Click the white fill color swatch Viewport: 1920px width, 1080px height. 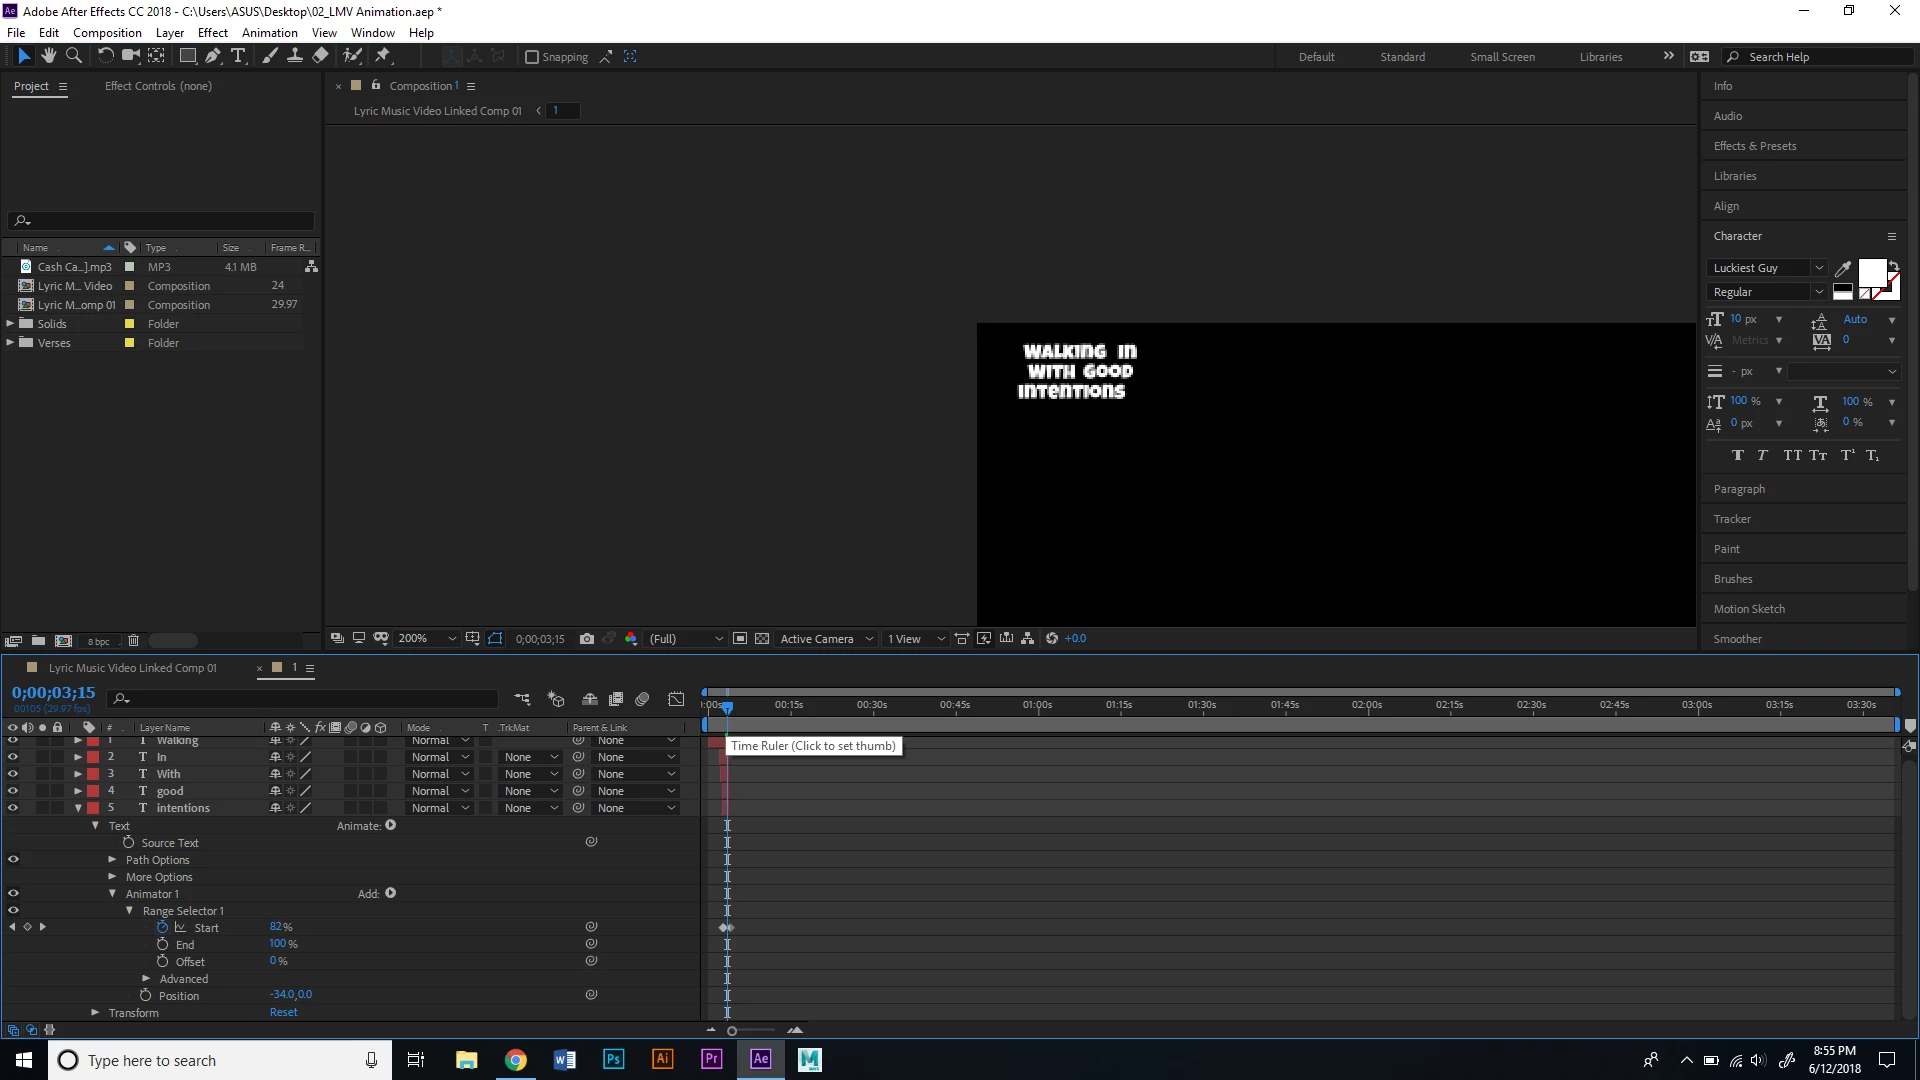(1871, 272)
